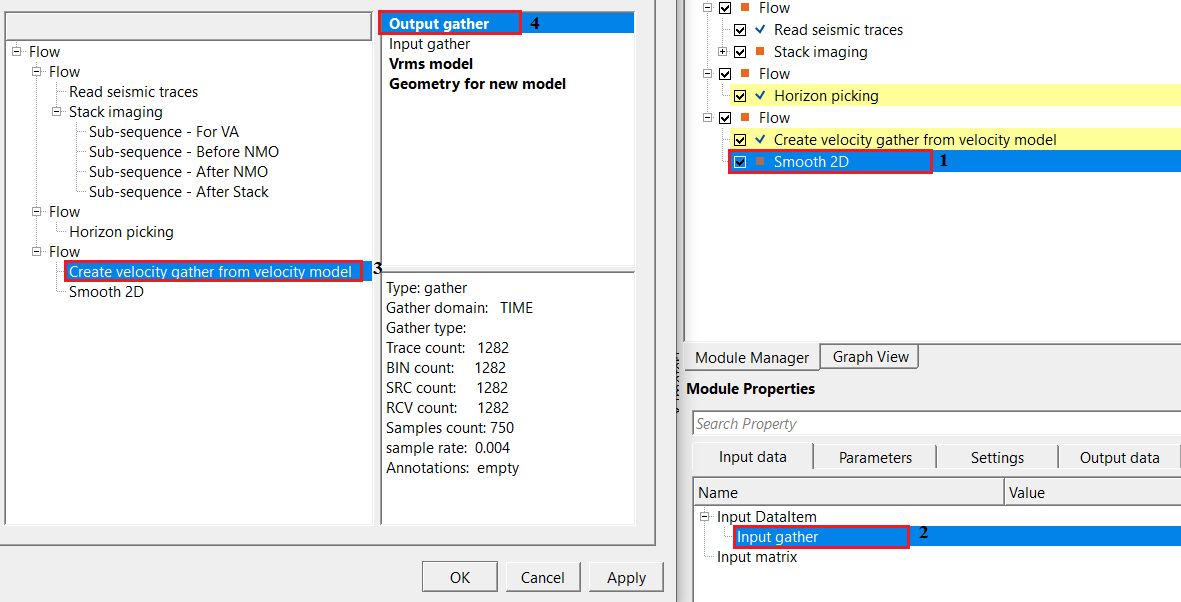Viewport: 1181px width, 602px height.
Task: Click the OK button
Action: (x=459, y=577)
